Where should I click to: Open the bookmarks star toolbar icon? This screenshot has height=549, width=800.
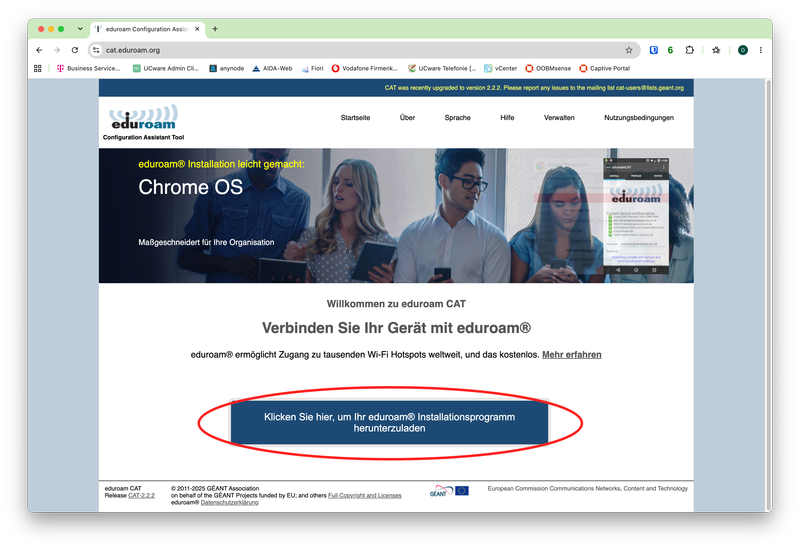click(716, 50)
